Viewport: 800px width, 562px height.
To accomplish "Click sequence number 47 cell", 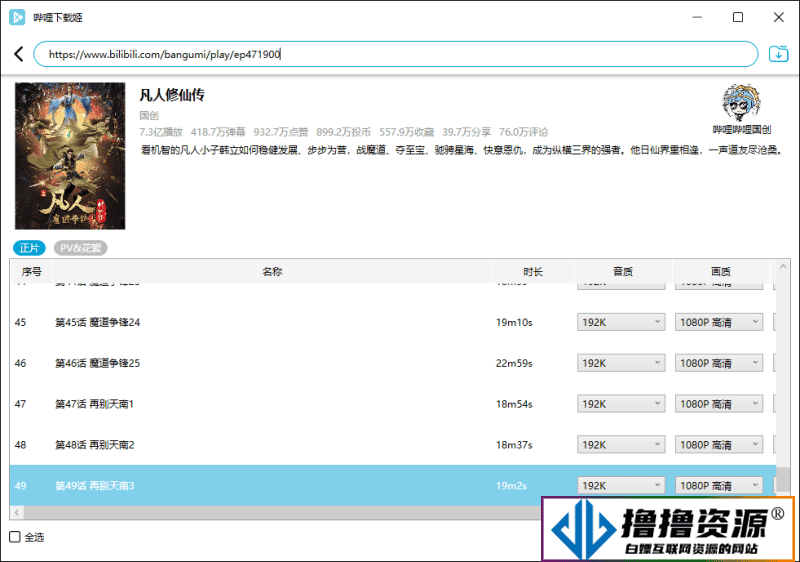I will pyautogui.click(x=20, y=404).
